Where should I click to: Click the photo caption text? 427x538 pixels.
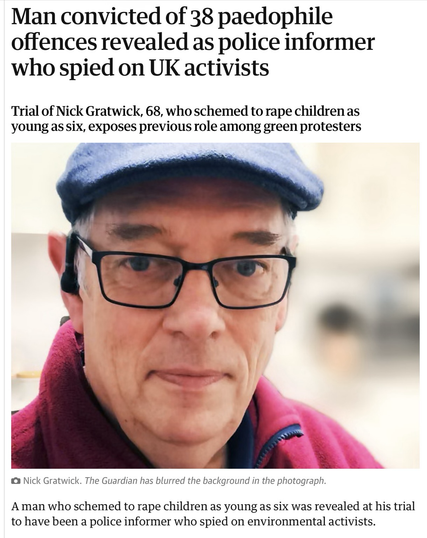pos(175,481)
